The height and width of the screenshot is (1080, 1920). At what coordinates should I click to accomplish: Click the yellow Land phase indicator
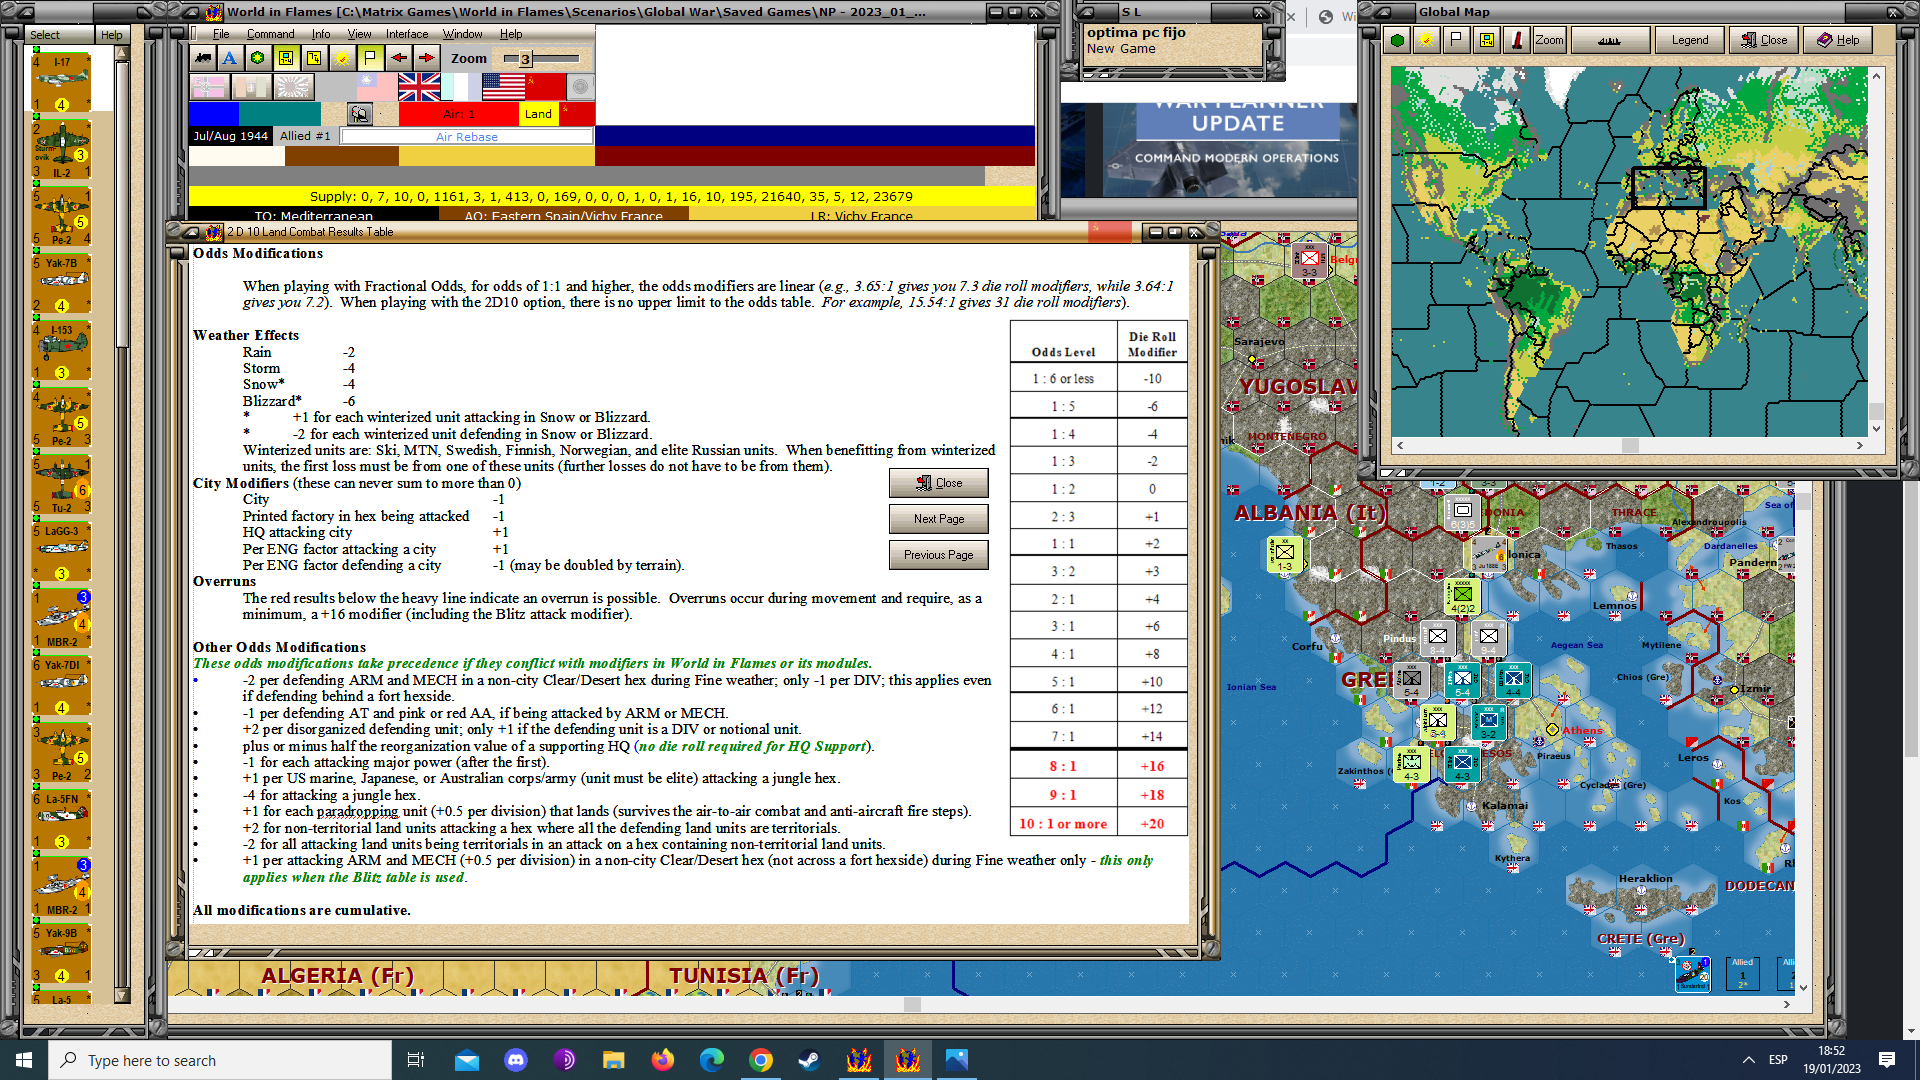click(538, 114)
